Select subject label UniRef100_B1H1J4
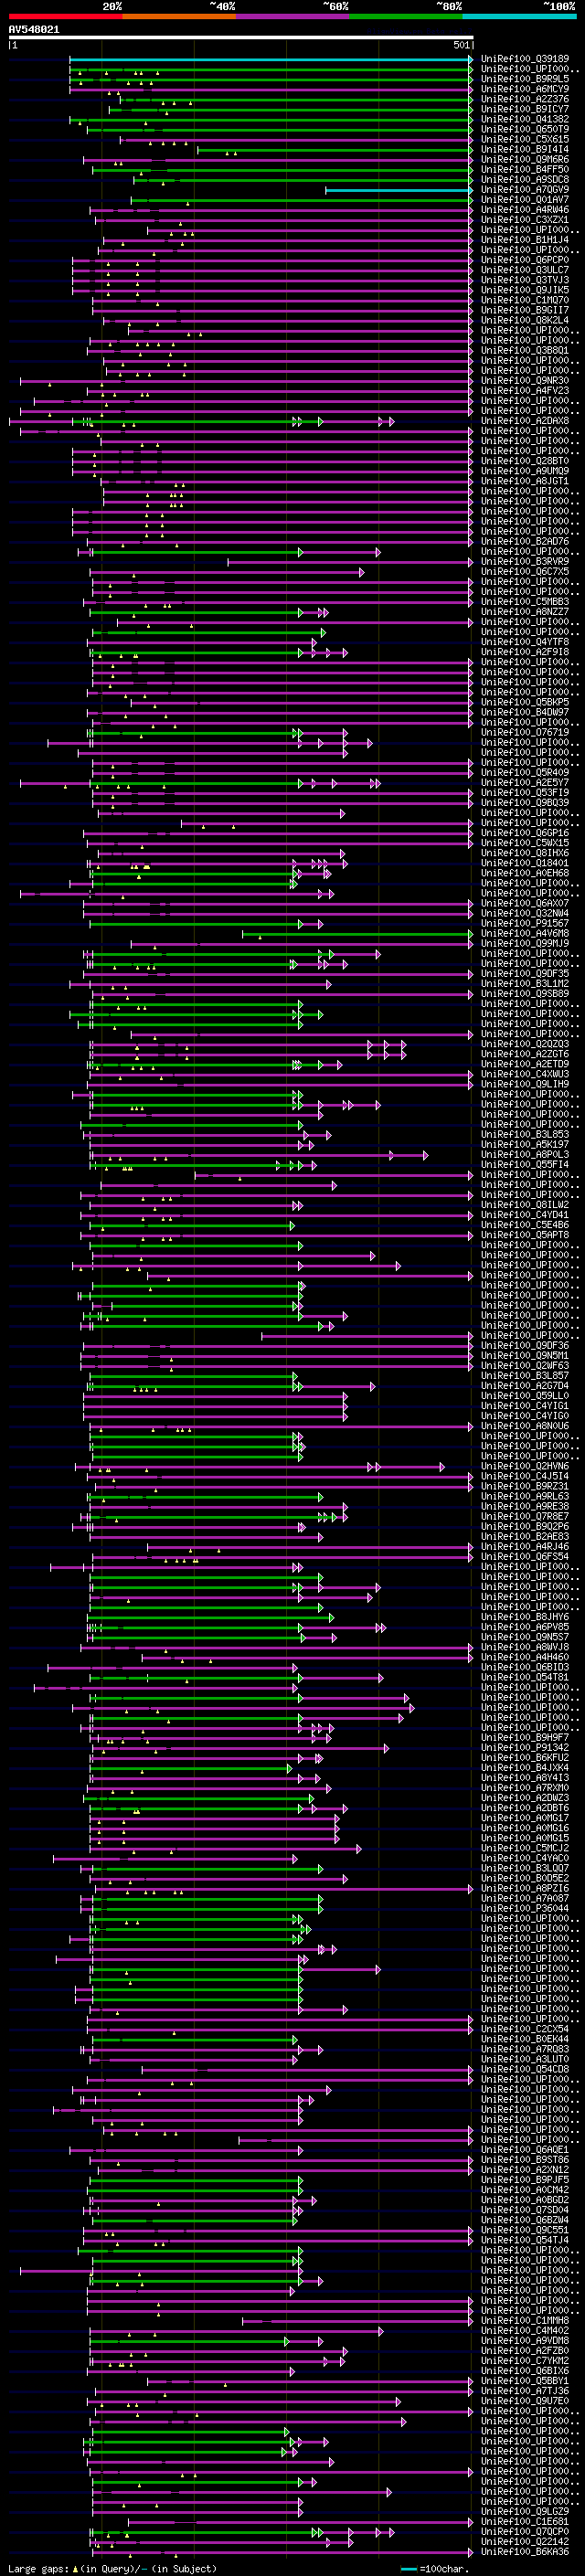This screenshot has width=585, height=2576. point(524,240)
